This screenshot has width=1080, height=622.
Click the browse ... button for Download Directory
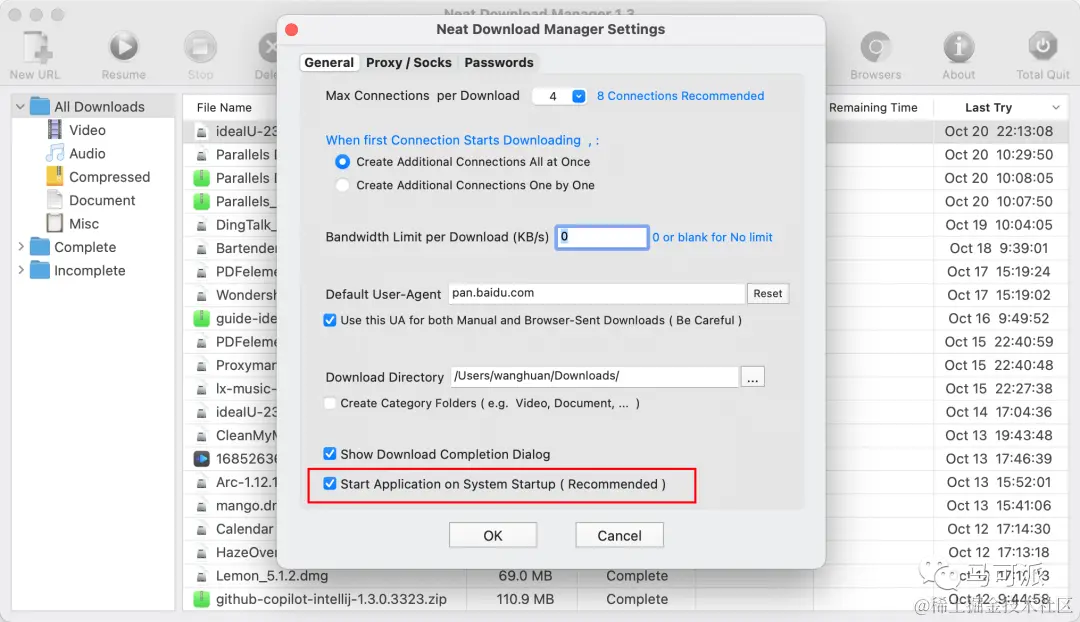pos(752,377)
